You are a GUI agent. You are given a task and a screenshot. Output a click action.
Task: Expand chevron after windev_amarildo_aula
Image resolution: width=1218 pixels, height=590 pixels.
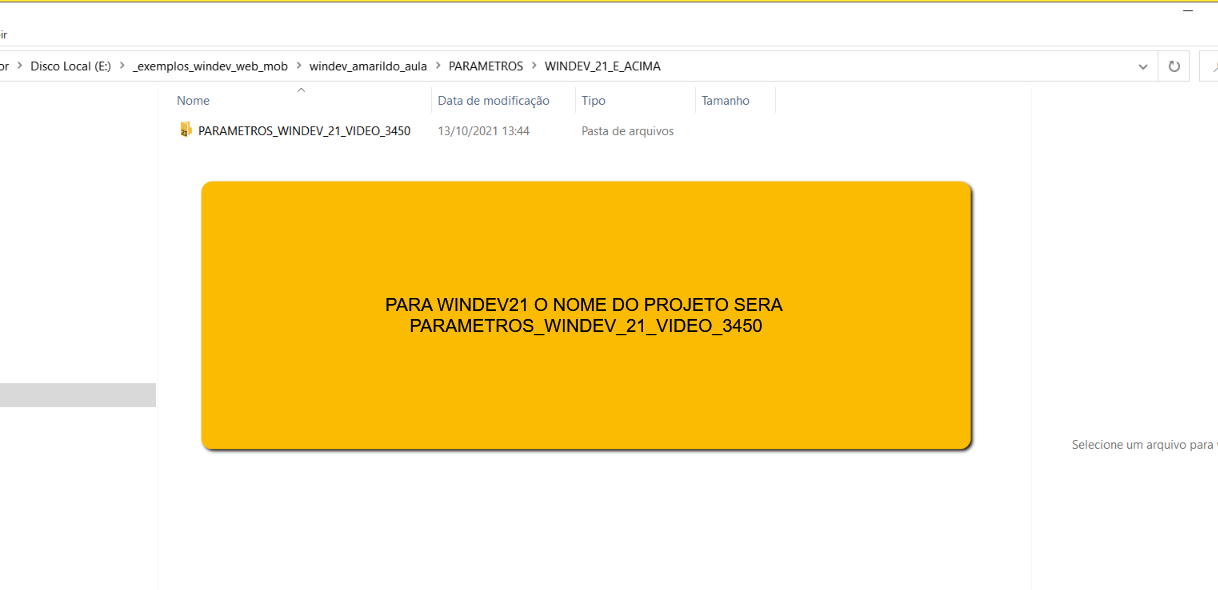point(438,66)
